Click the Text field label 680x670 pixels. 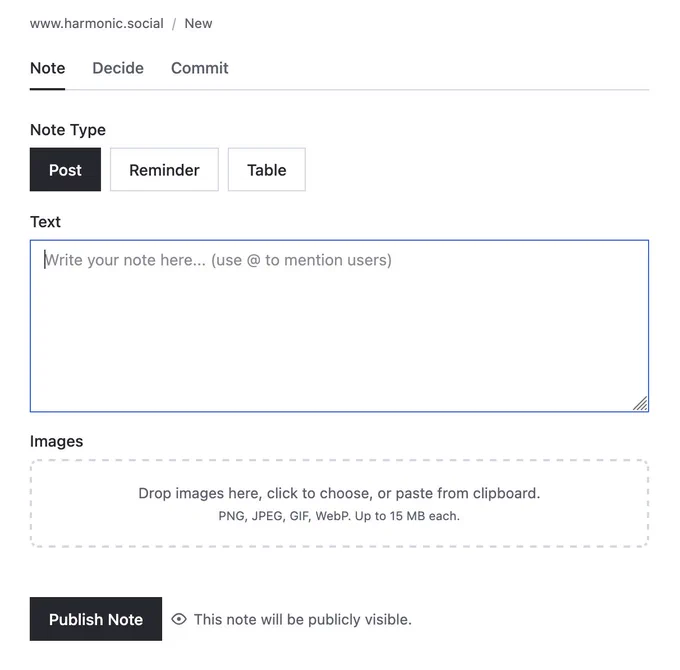(x=45, y=222)
